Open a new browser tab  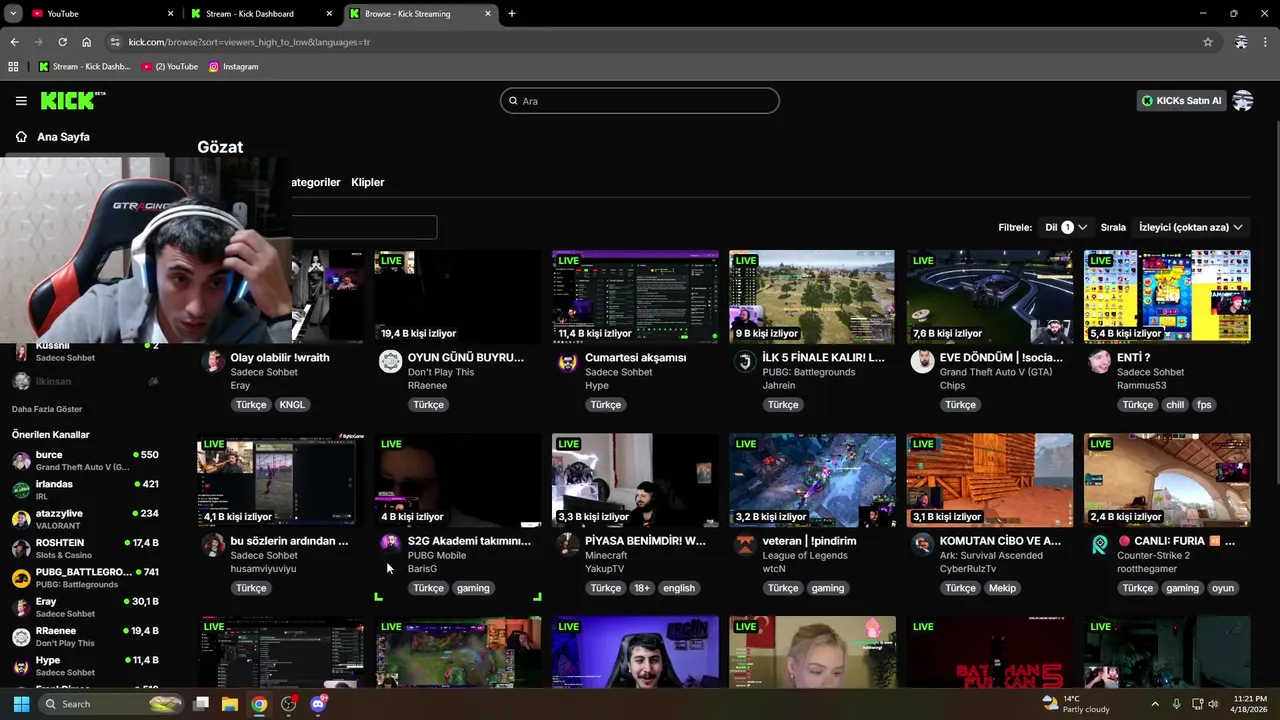point(512,13)
